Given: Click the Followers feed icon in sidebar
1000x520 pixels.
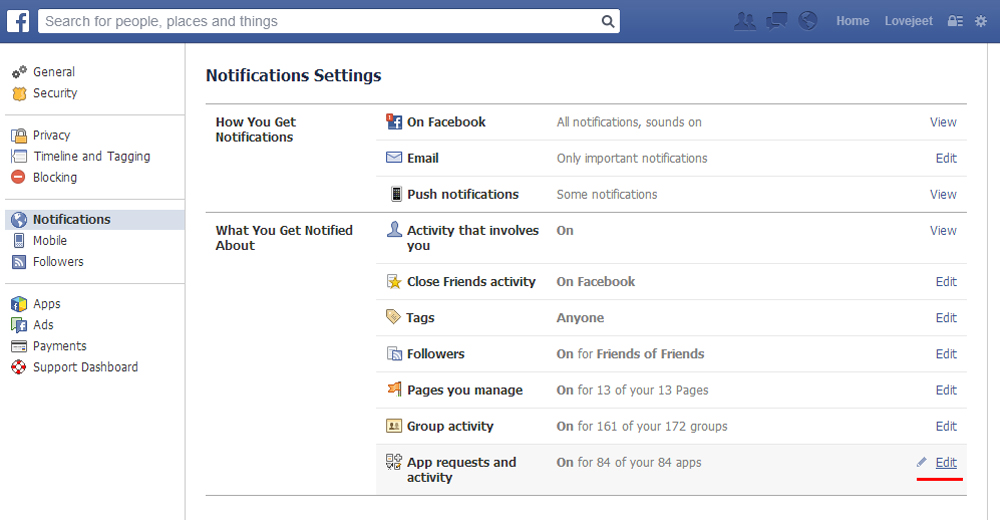Looking at the screenshot, I should pos(19,262).
